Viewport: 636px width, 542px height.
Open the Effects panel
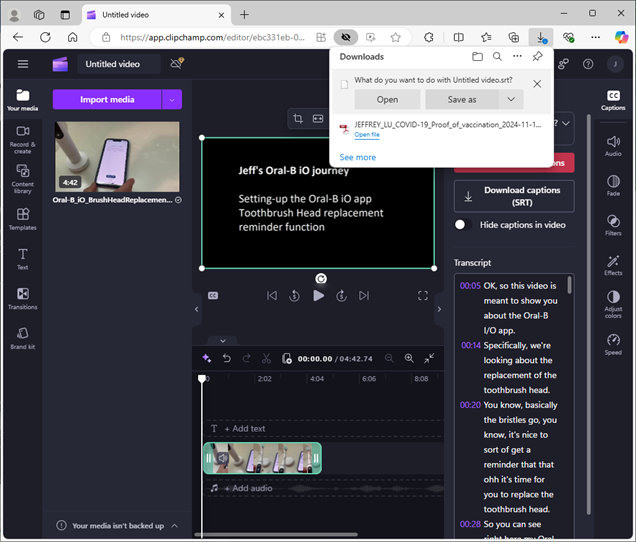pyautogui.click(x=613, y=265)
